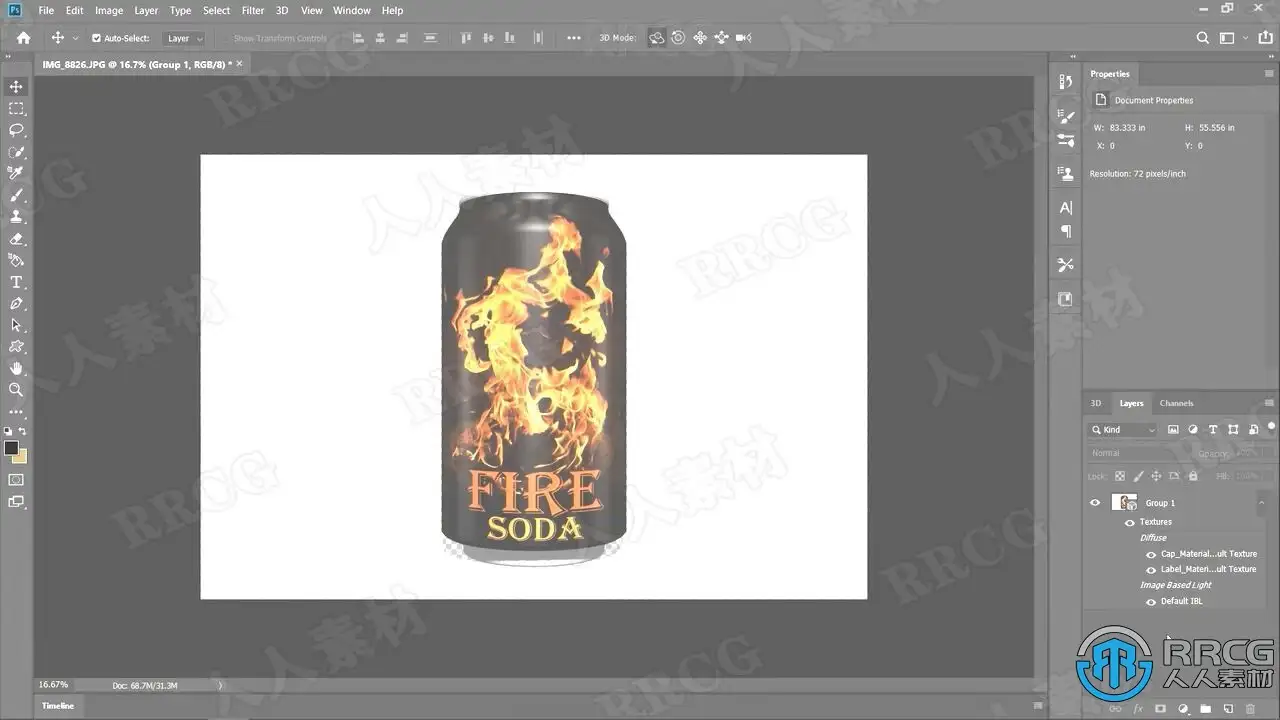Close the IMG_8826.JPG document tab

coord(239,64)
